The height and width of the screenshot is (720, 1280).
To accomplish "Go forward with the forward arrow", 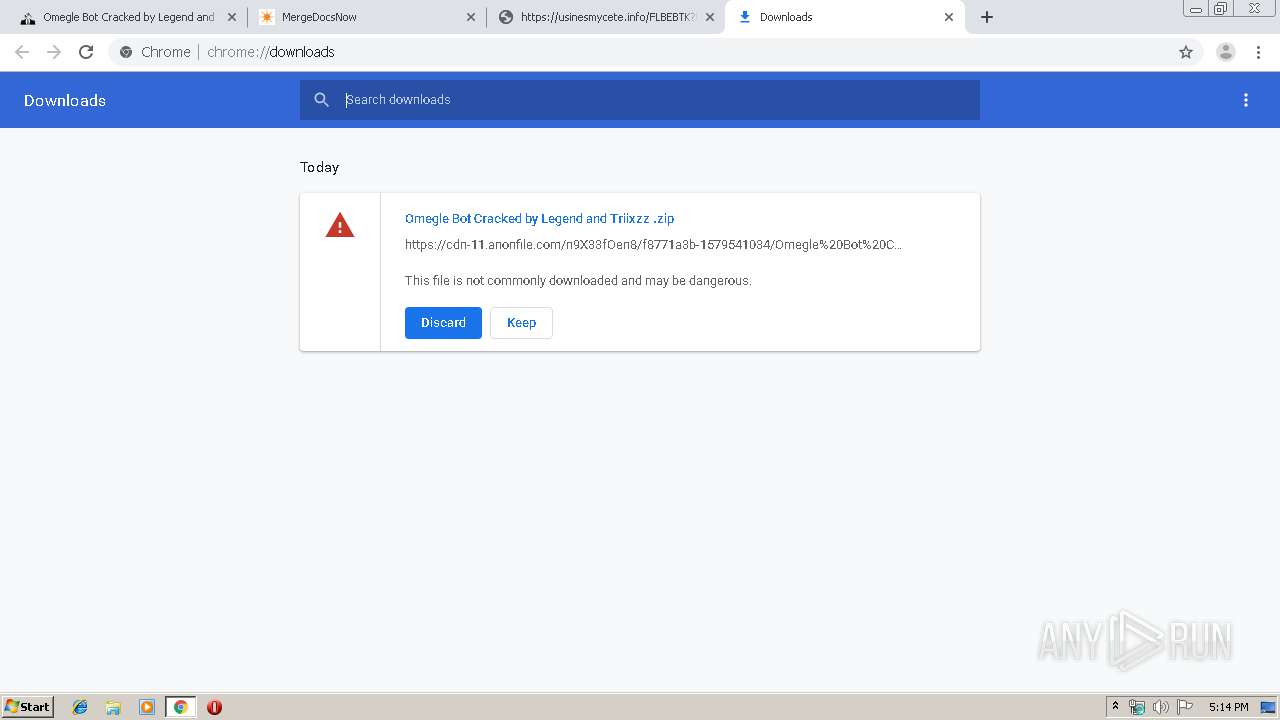I will click(x=54, y=52).
